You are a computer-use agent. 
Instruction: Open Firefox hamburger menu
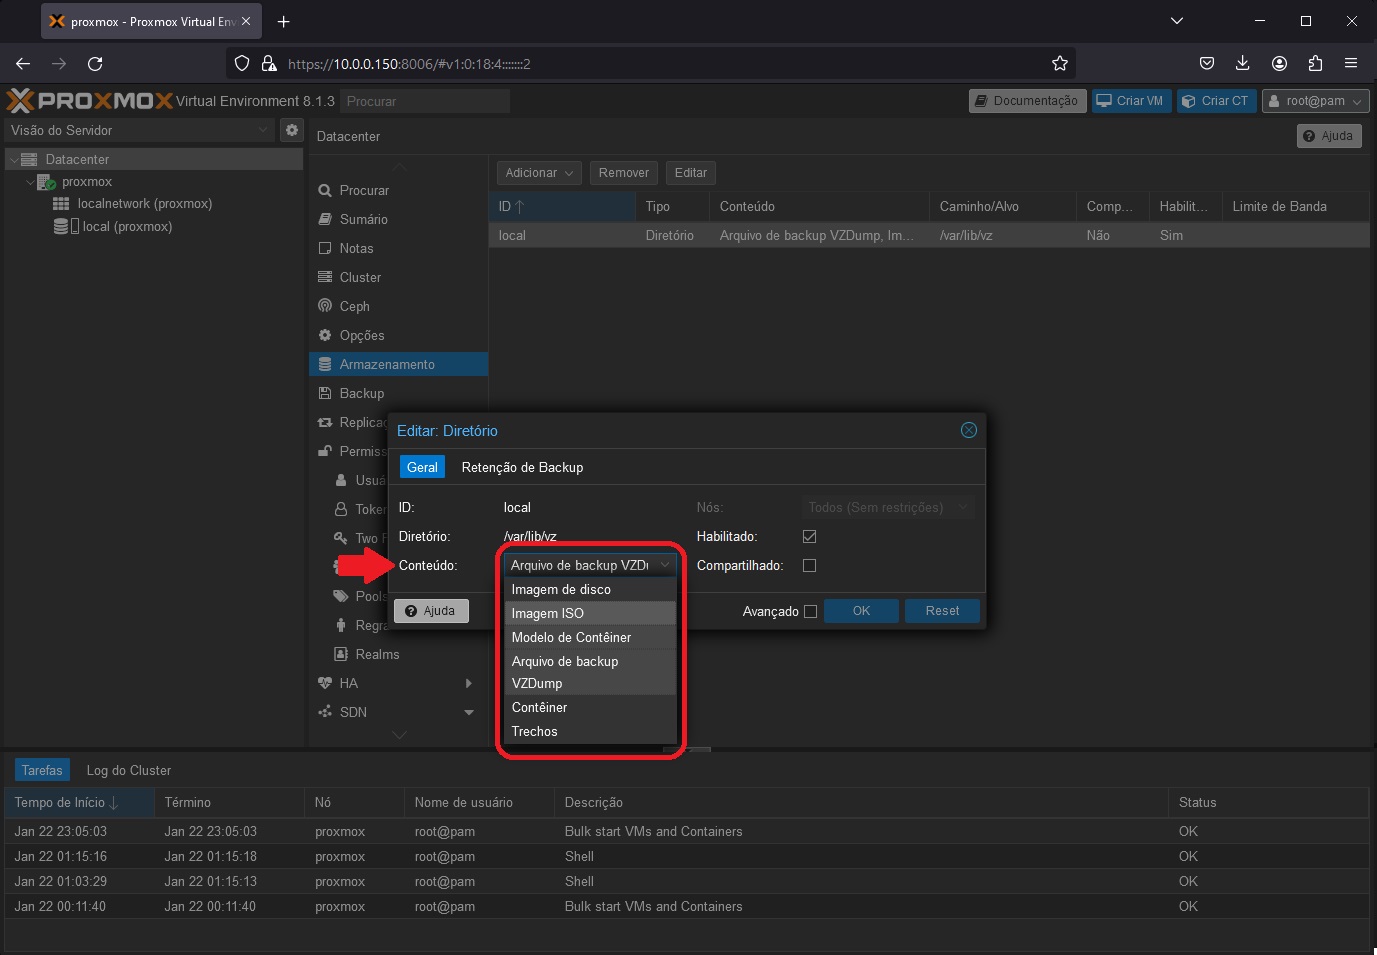(1351, 63)
